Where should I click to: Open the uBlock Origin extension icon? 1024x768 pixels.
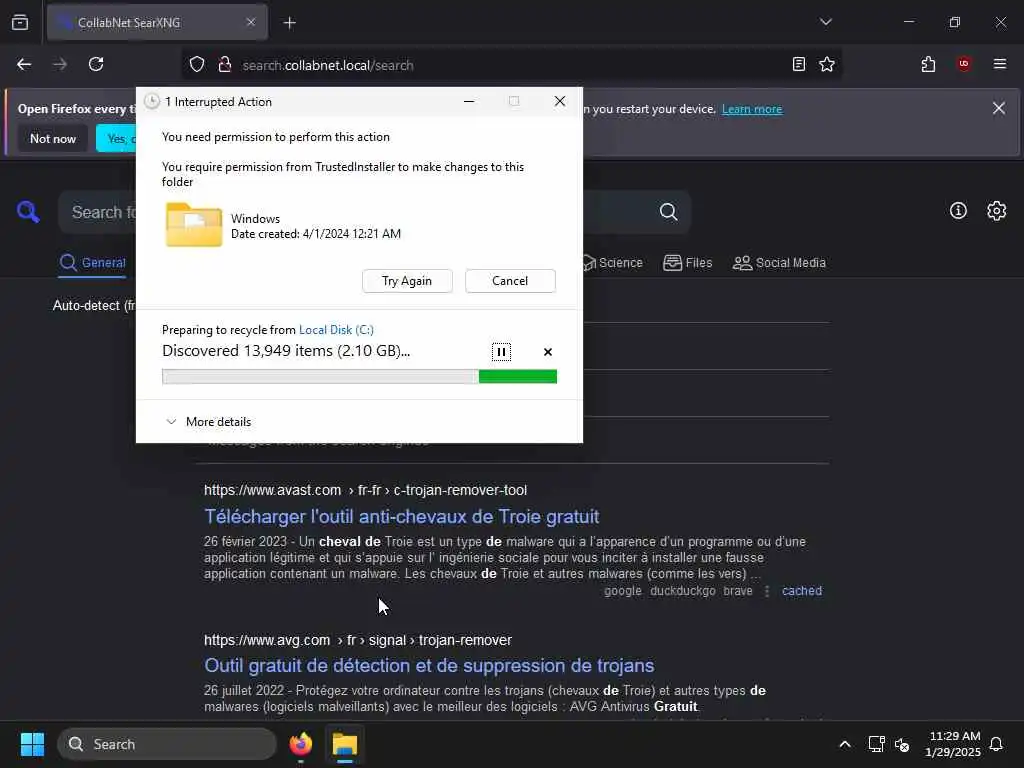point(964,64)
